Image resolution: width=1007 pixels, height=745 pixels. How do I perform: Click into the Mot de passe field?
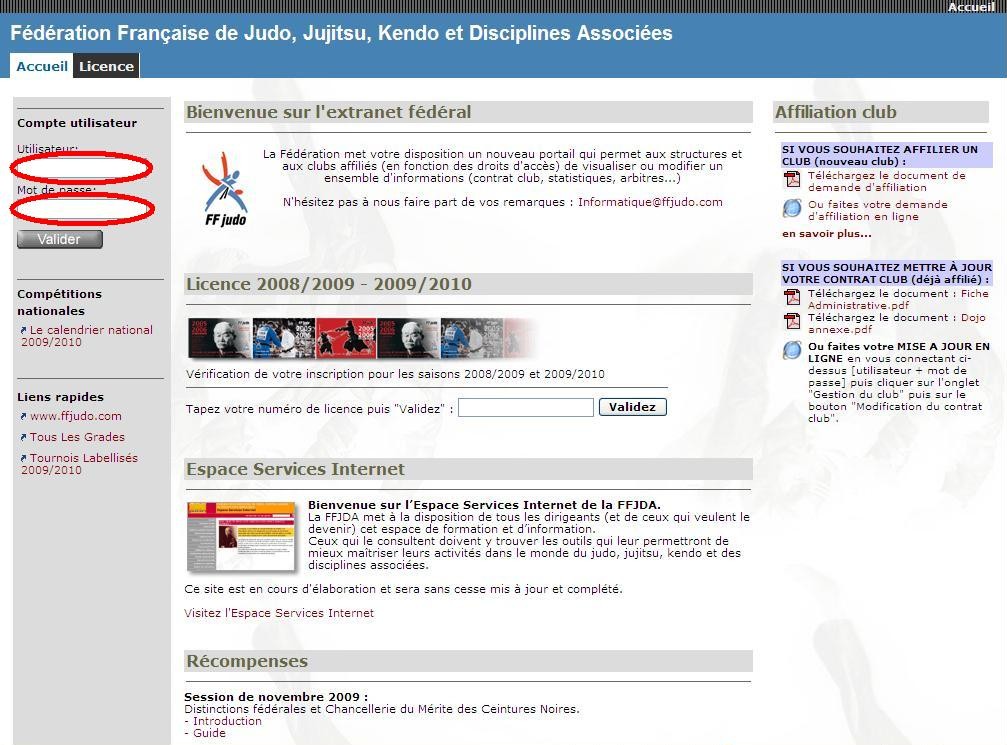pyautogui.click(x=85, y=208)
